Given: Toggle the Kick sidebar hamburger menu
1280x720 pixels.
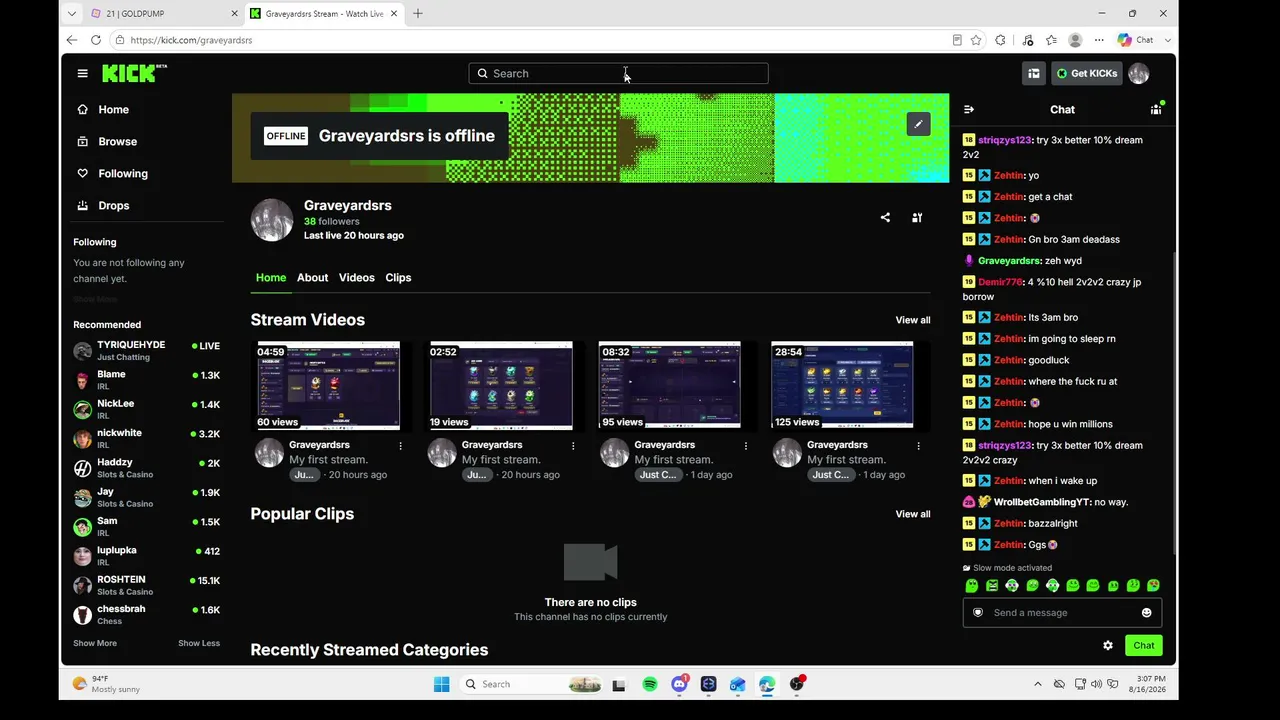Looking at the screenshot, I should (82, 73).
